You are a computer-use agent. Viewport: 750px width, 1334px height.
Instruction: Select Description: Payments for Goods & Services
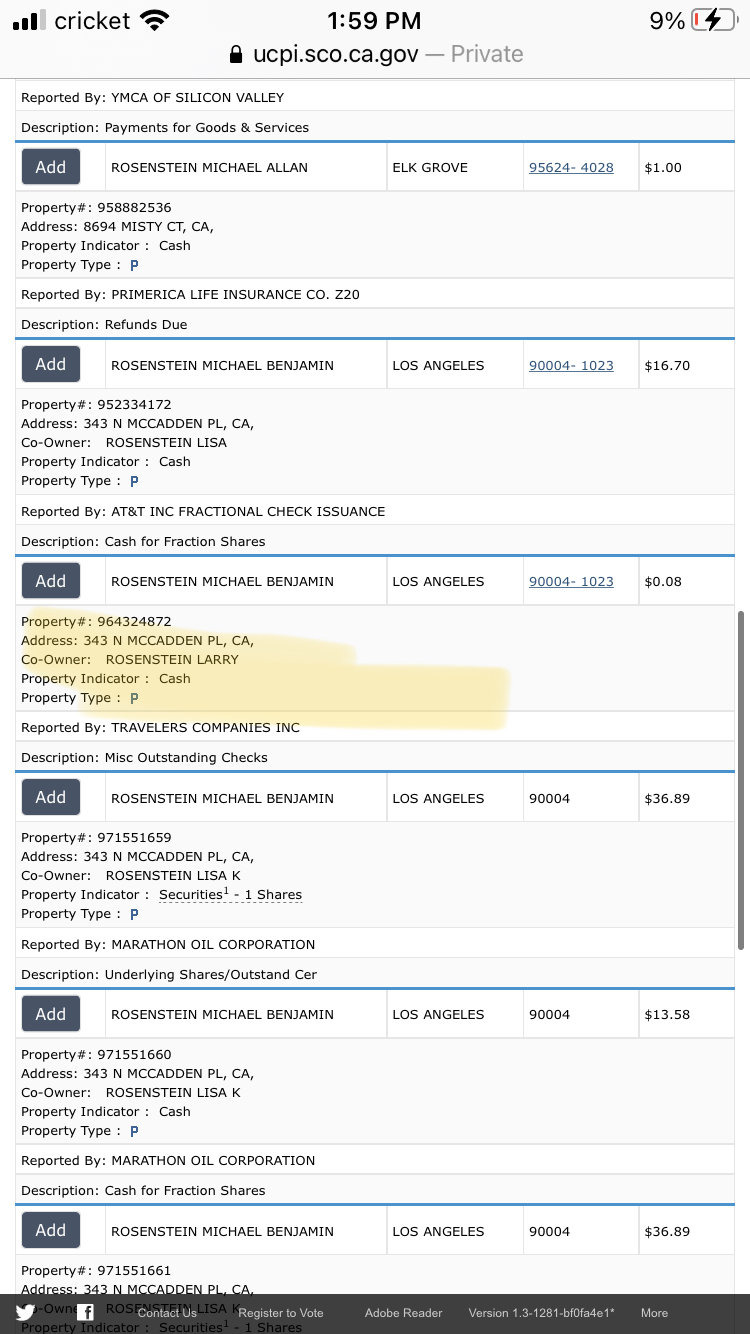(165, 127)
